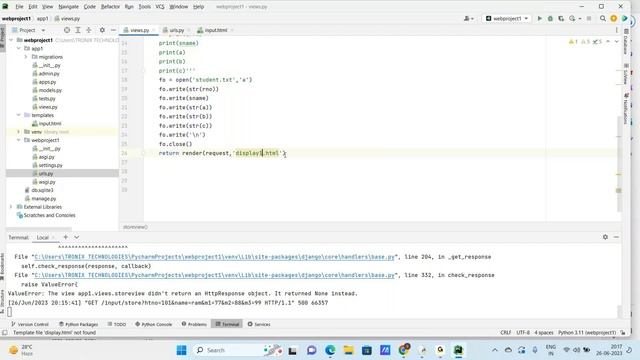Open the File menu
Viewport: 640px width, 360px height.
pyautogui.click(x=19, y=7)
